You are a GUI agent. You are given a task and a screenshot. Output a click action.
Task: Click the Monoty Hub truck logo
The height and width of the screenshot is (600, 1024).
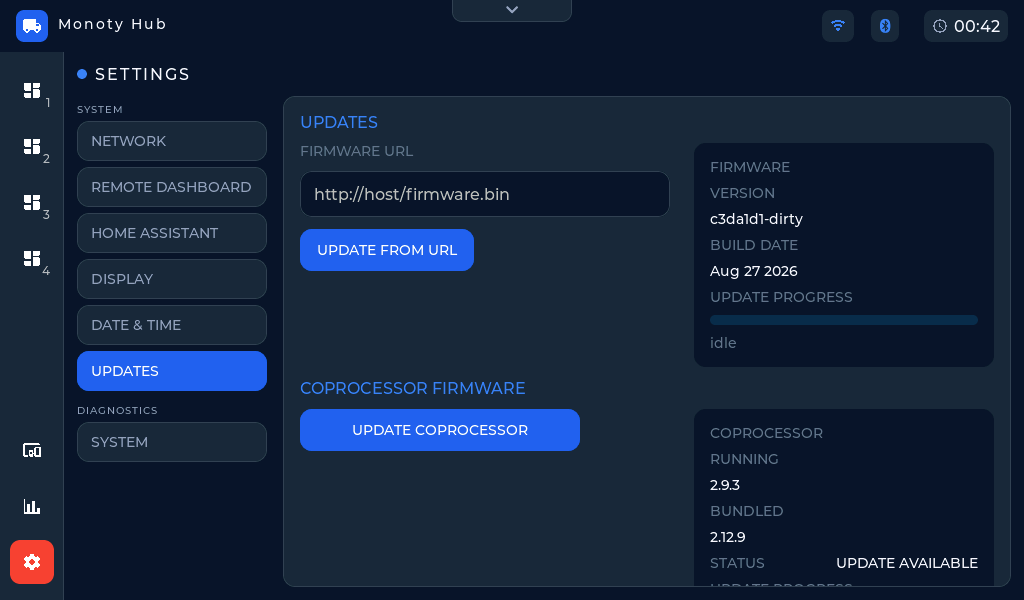(x=32, y=26)
